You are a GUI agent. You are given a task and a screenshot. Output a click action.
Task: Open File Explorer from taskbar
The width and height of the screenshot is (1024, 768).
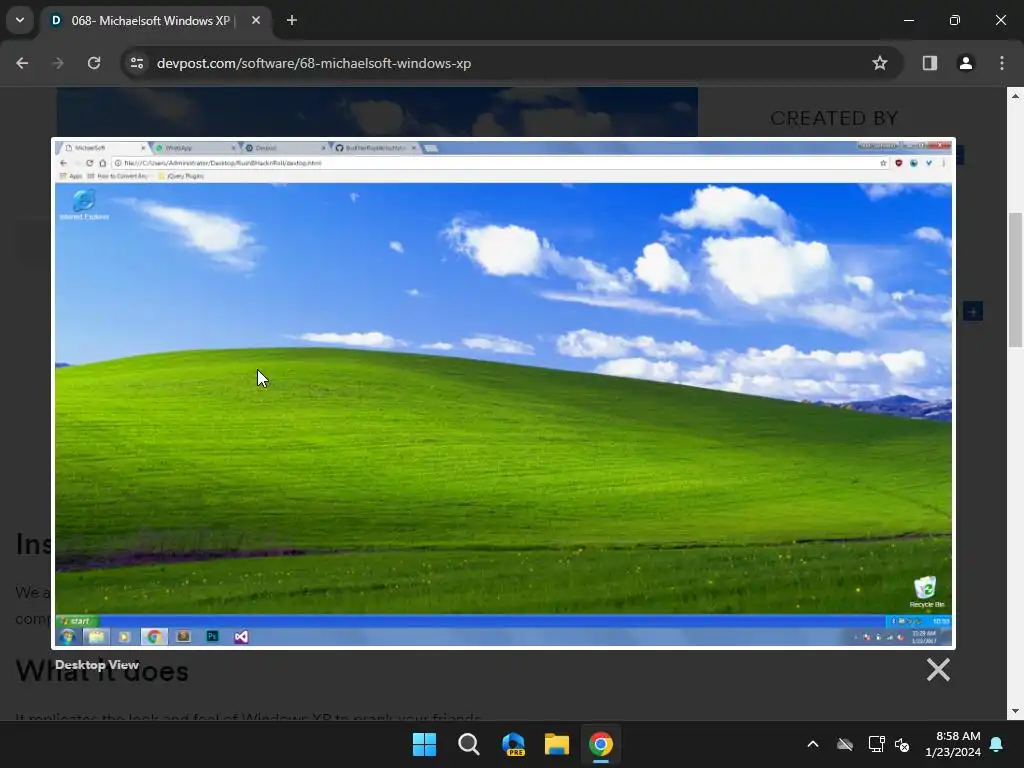coord(557,744)
